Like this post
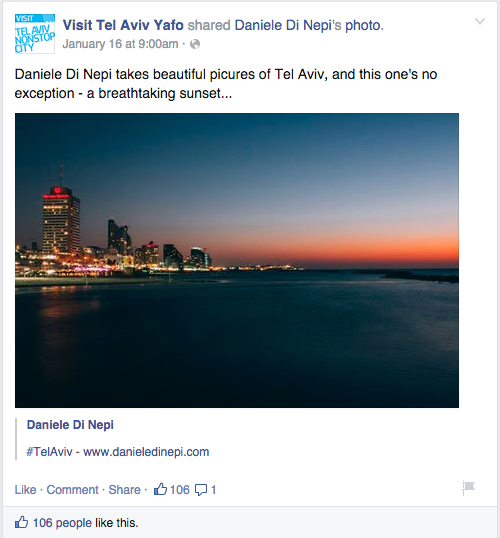 pos(25,490)
